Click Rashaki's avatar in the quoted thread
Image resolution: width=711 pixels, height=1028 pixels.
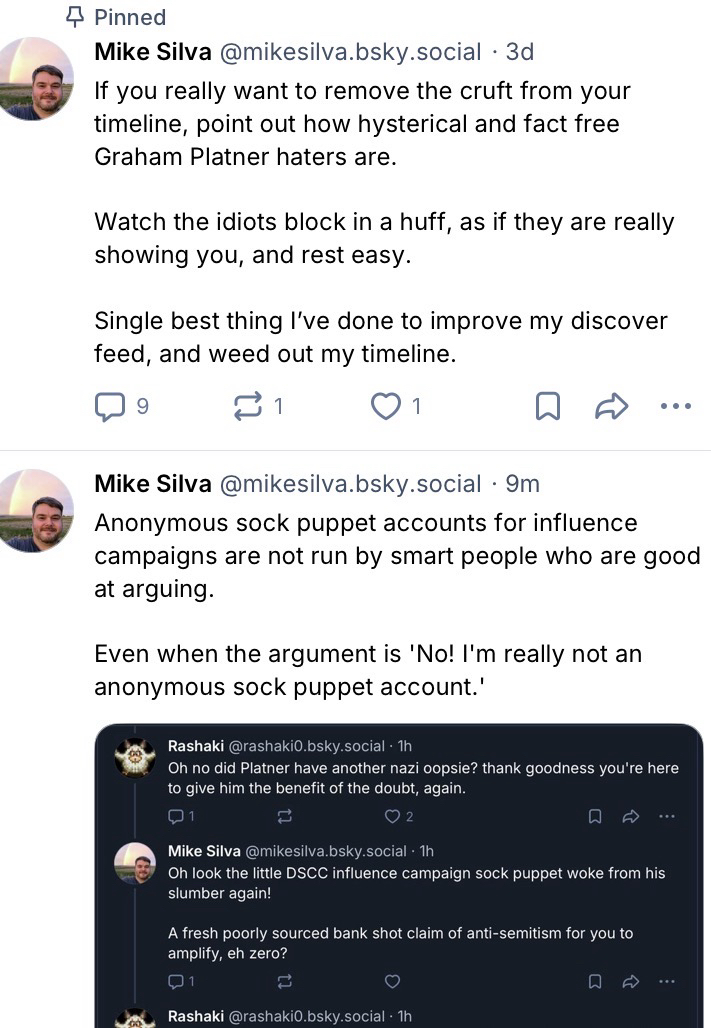pyautogui.click(x=135, y=758)
